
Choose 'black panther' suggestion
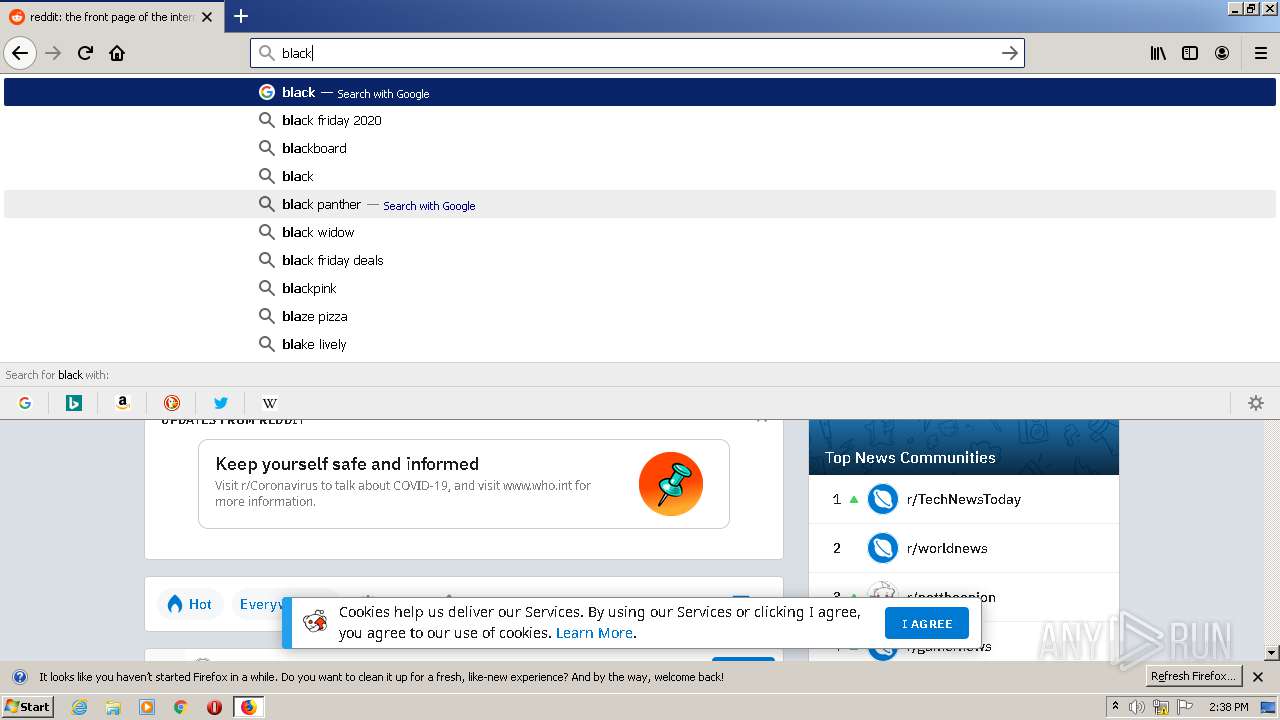click(640, 204)
